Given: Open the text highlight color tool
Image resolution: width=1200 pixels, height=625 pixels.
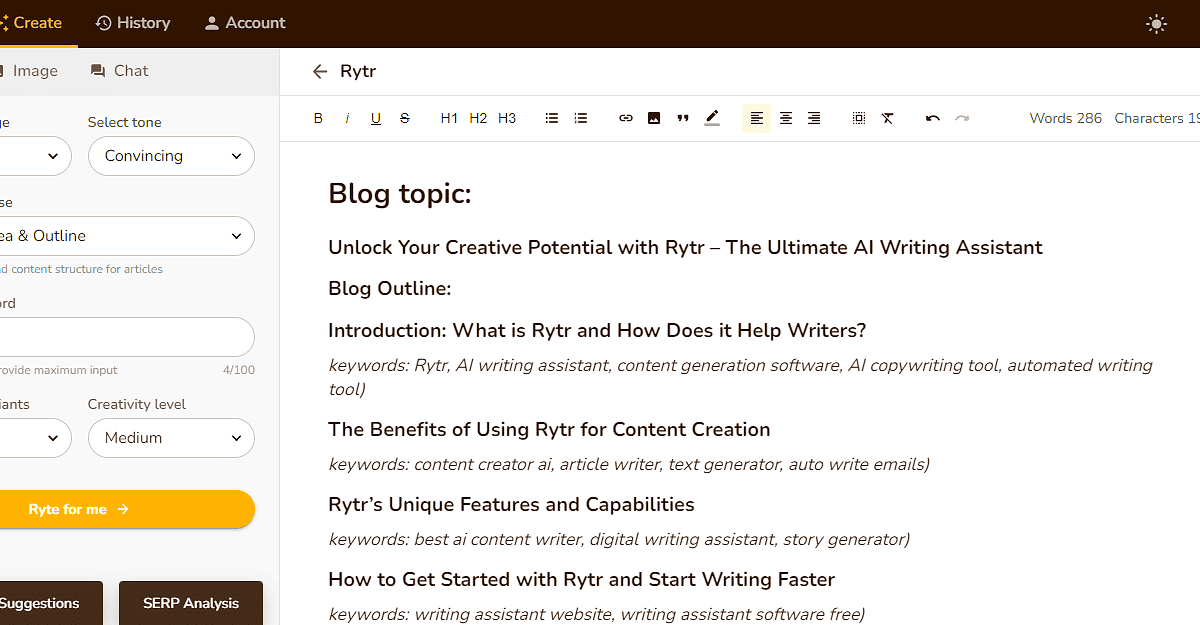Looking at the screenshot, I should (x=712, y=117).
